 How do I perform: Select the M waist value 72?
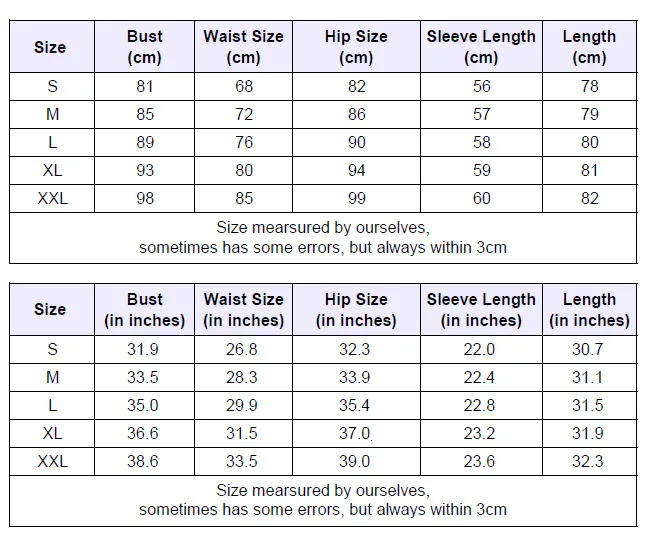coord(244,114)
